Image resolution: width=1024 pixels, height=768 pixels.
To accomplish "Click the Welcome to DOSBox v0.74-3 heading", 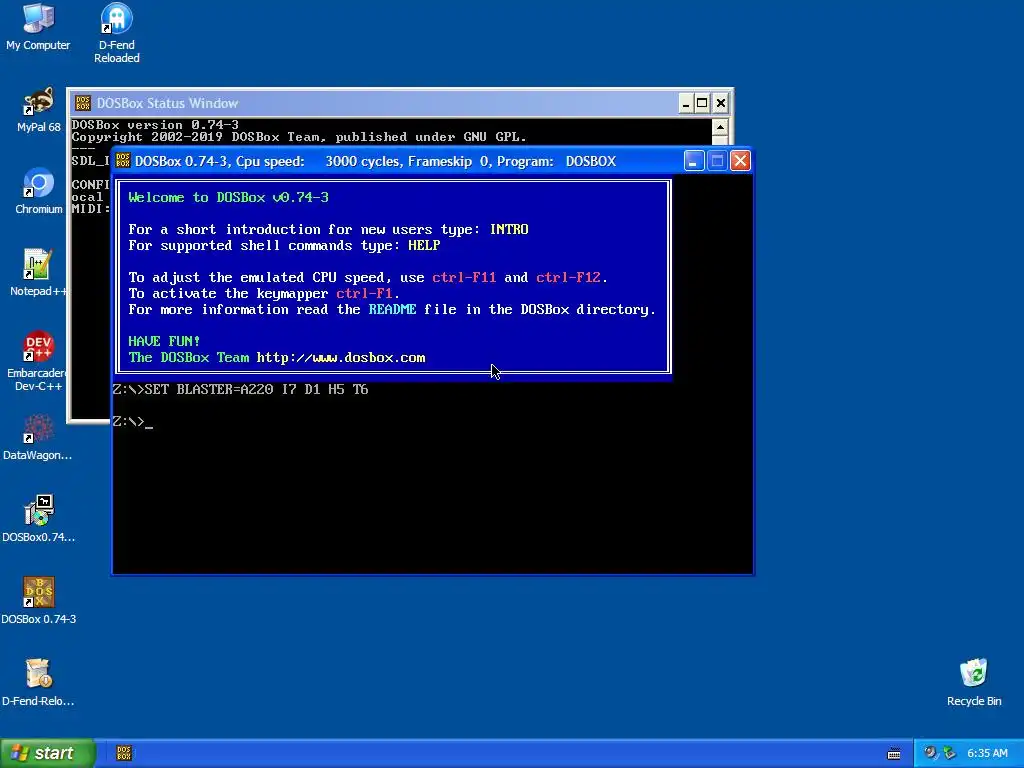I will coord(229,197).
